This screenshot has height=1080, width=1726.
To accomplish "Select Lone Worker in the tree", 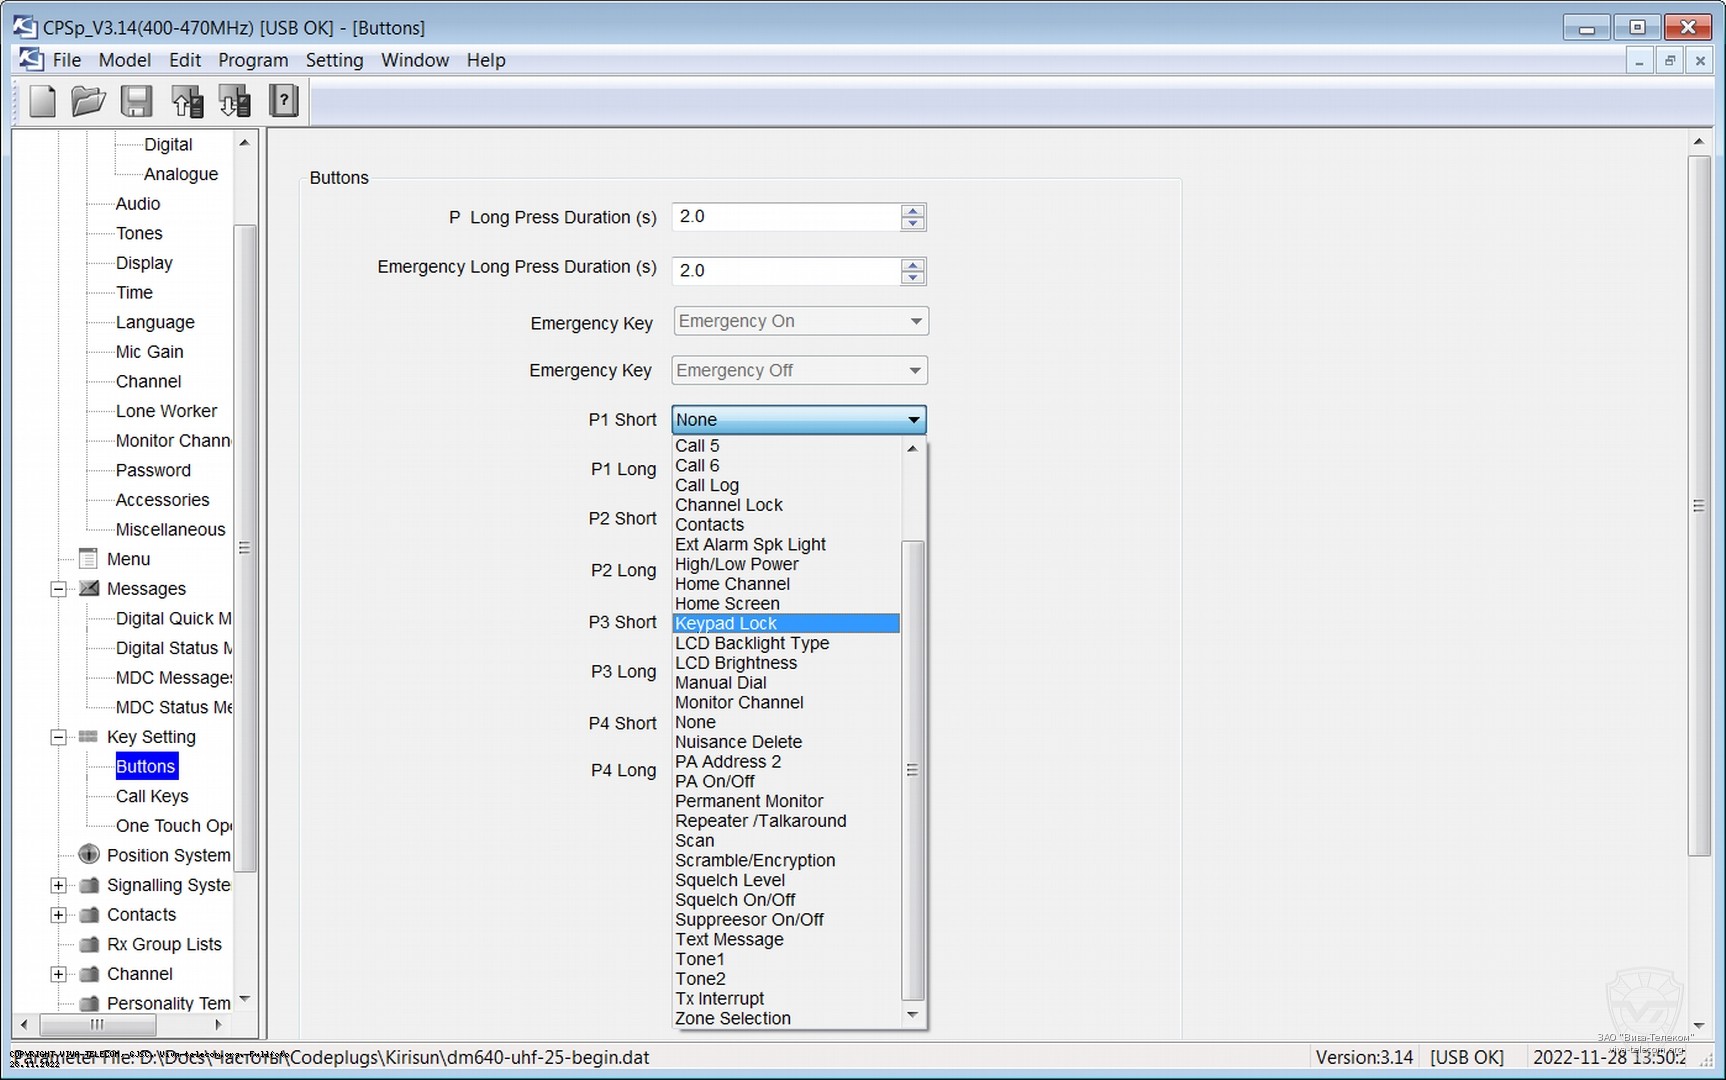I will click(166, 411).
